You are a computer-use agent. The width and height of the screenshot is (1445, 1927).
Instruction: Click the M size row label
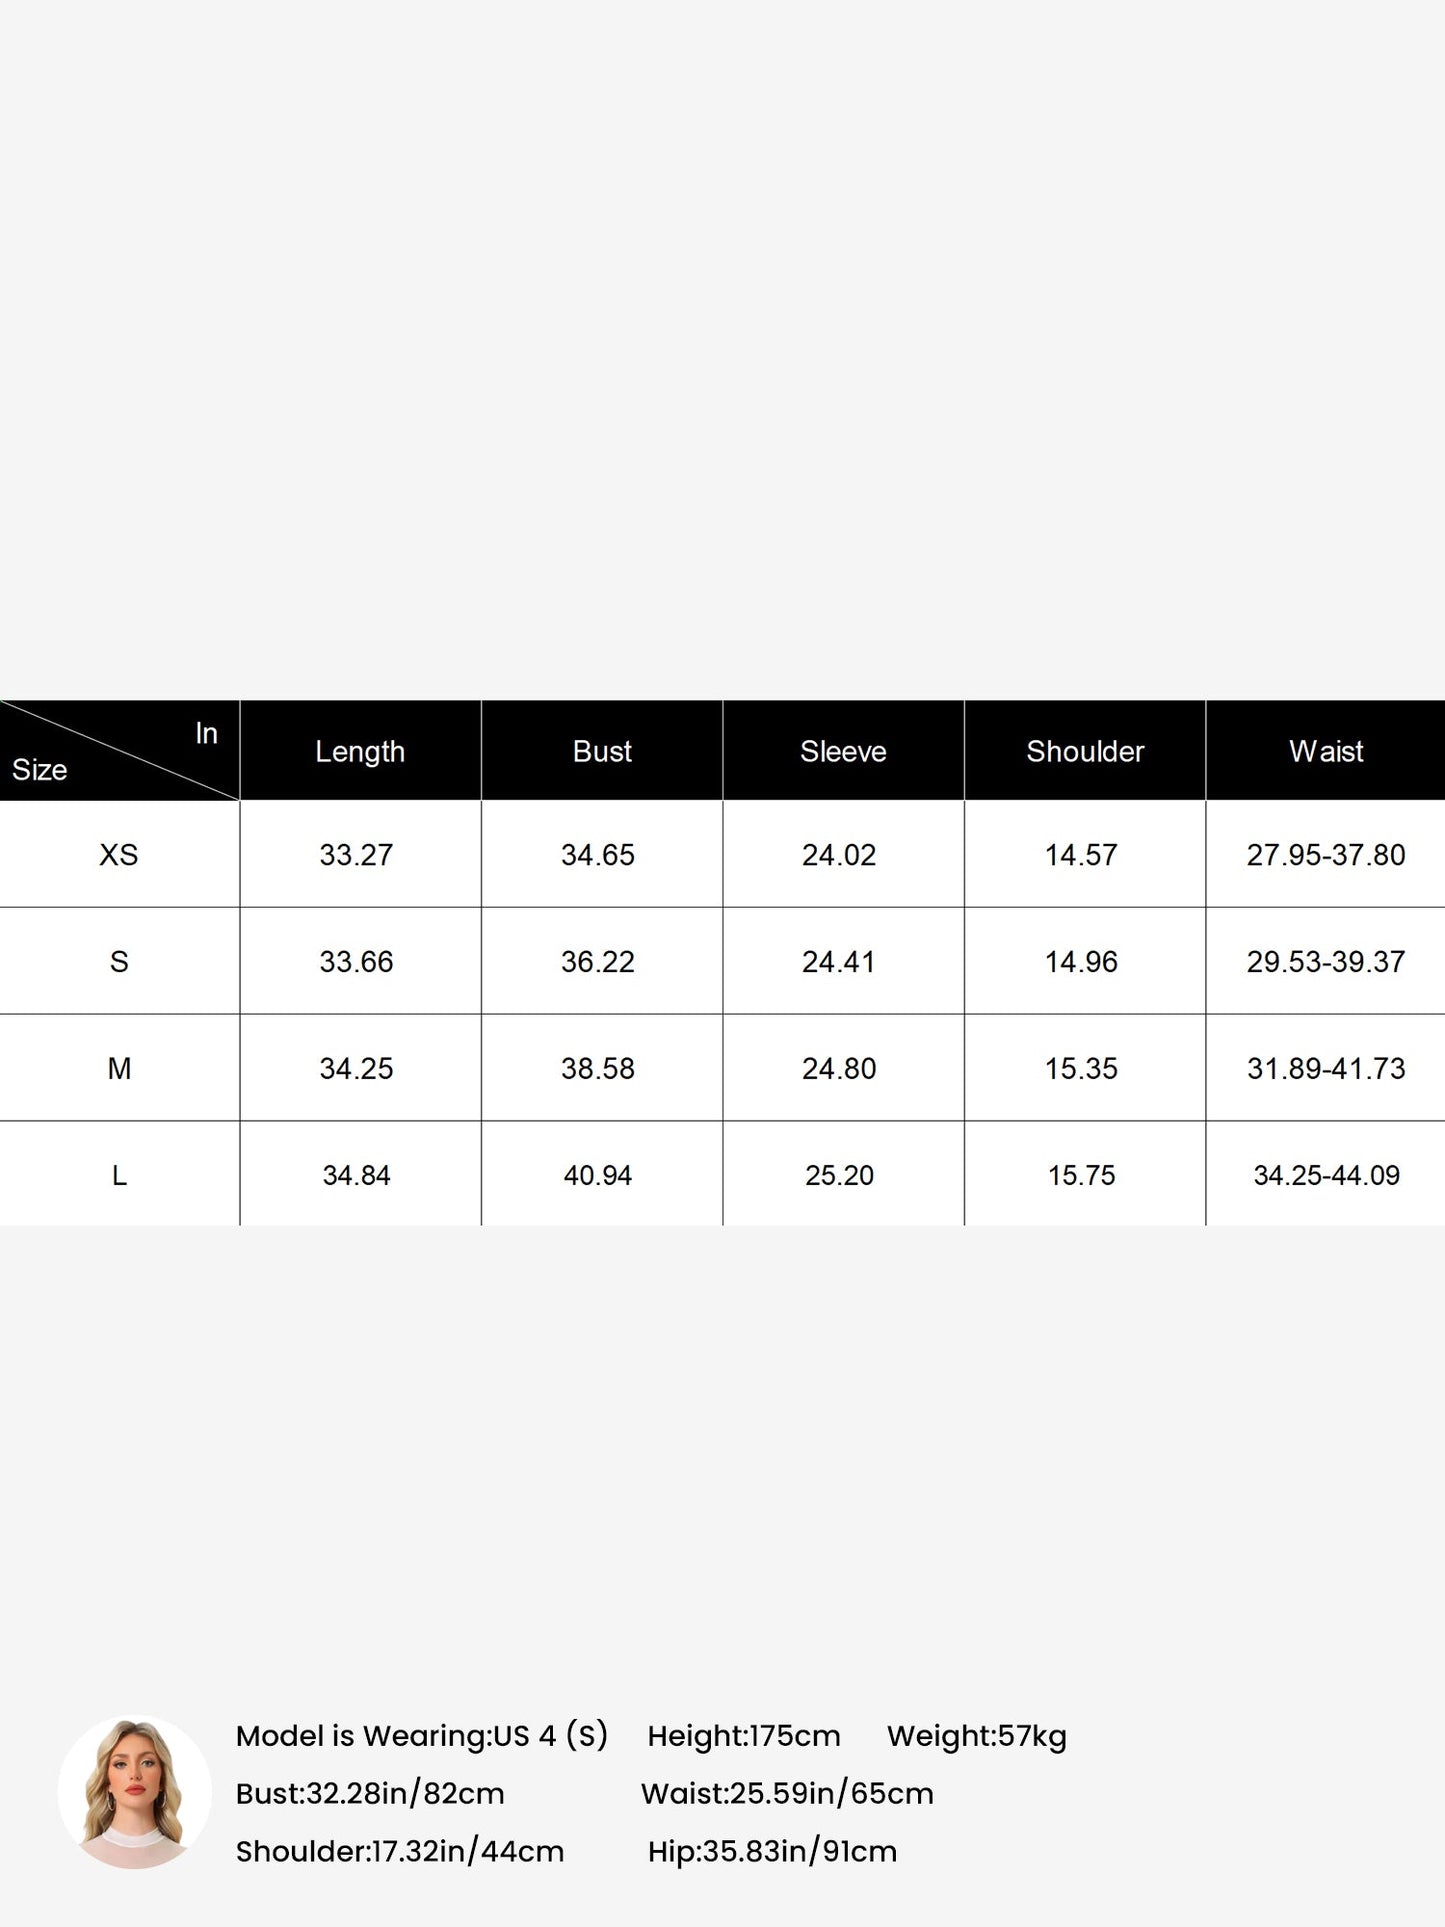(x=119, y=1069)
